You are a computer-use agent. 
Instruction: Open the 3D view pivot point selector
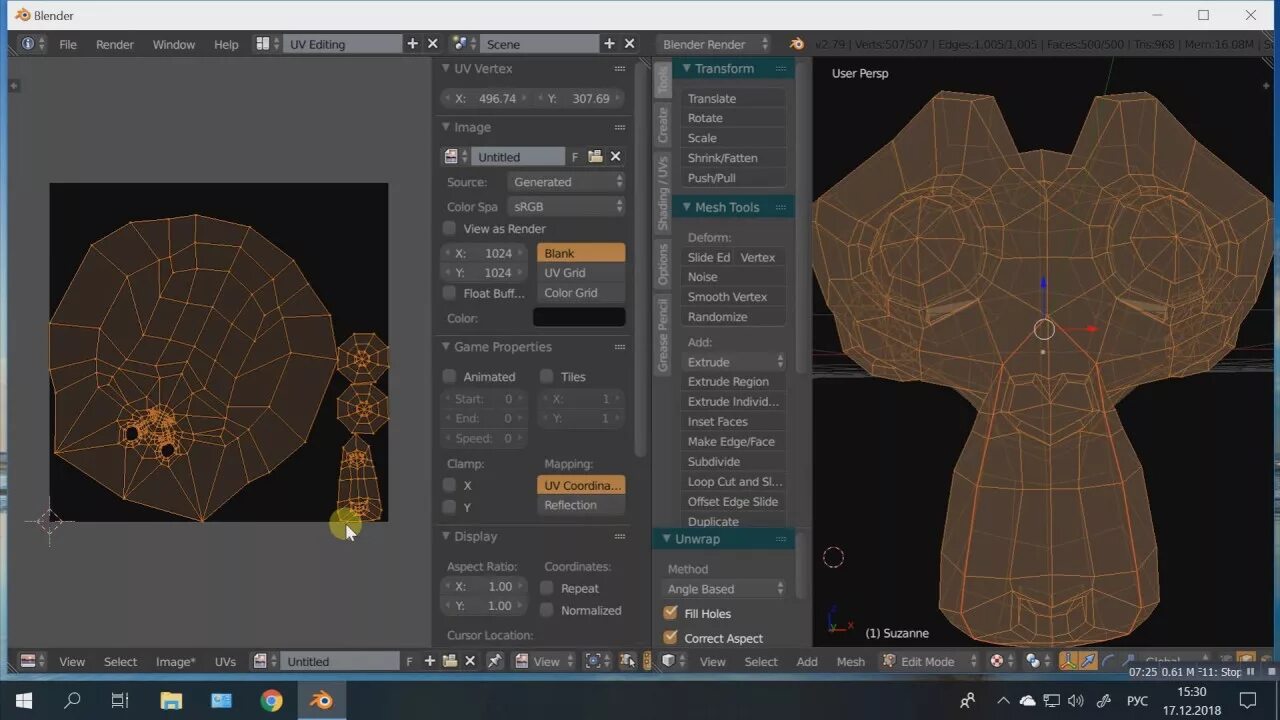click(1036, 661)
